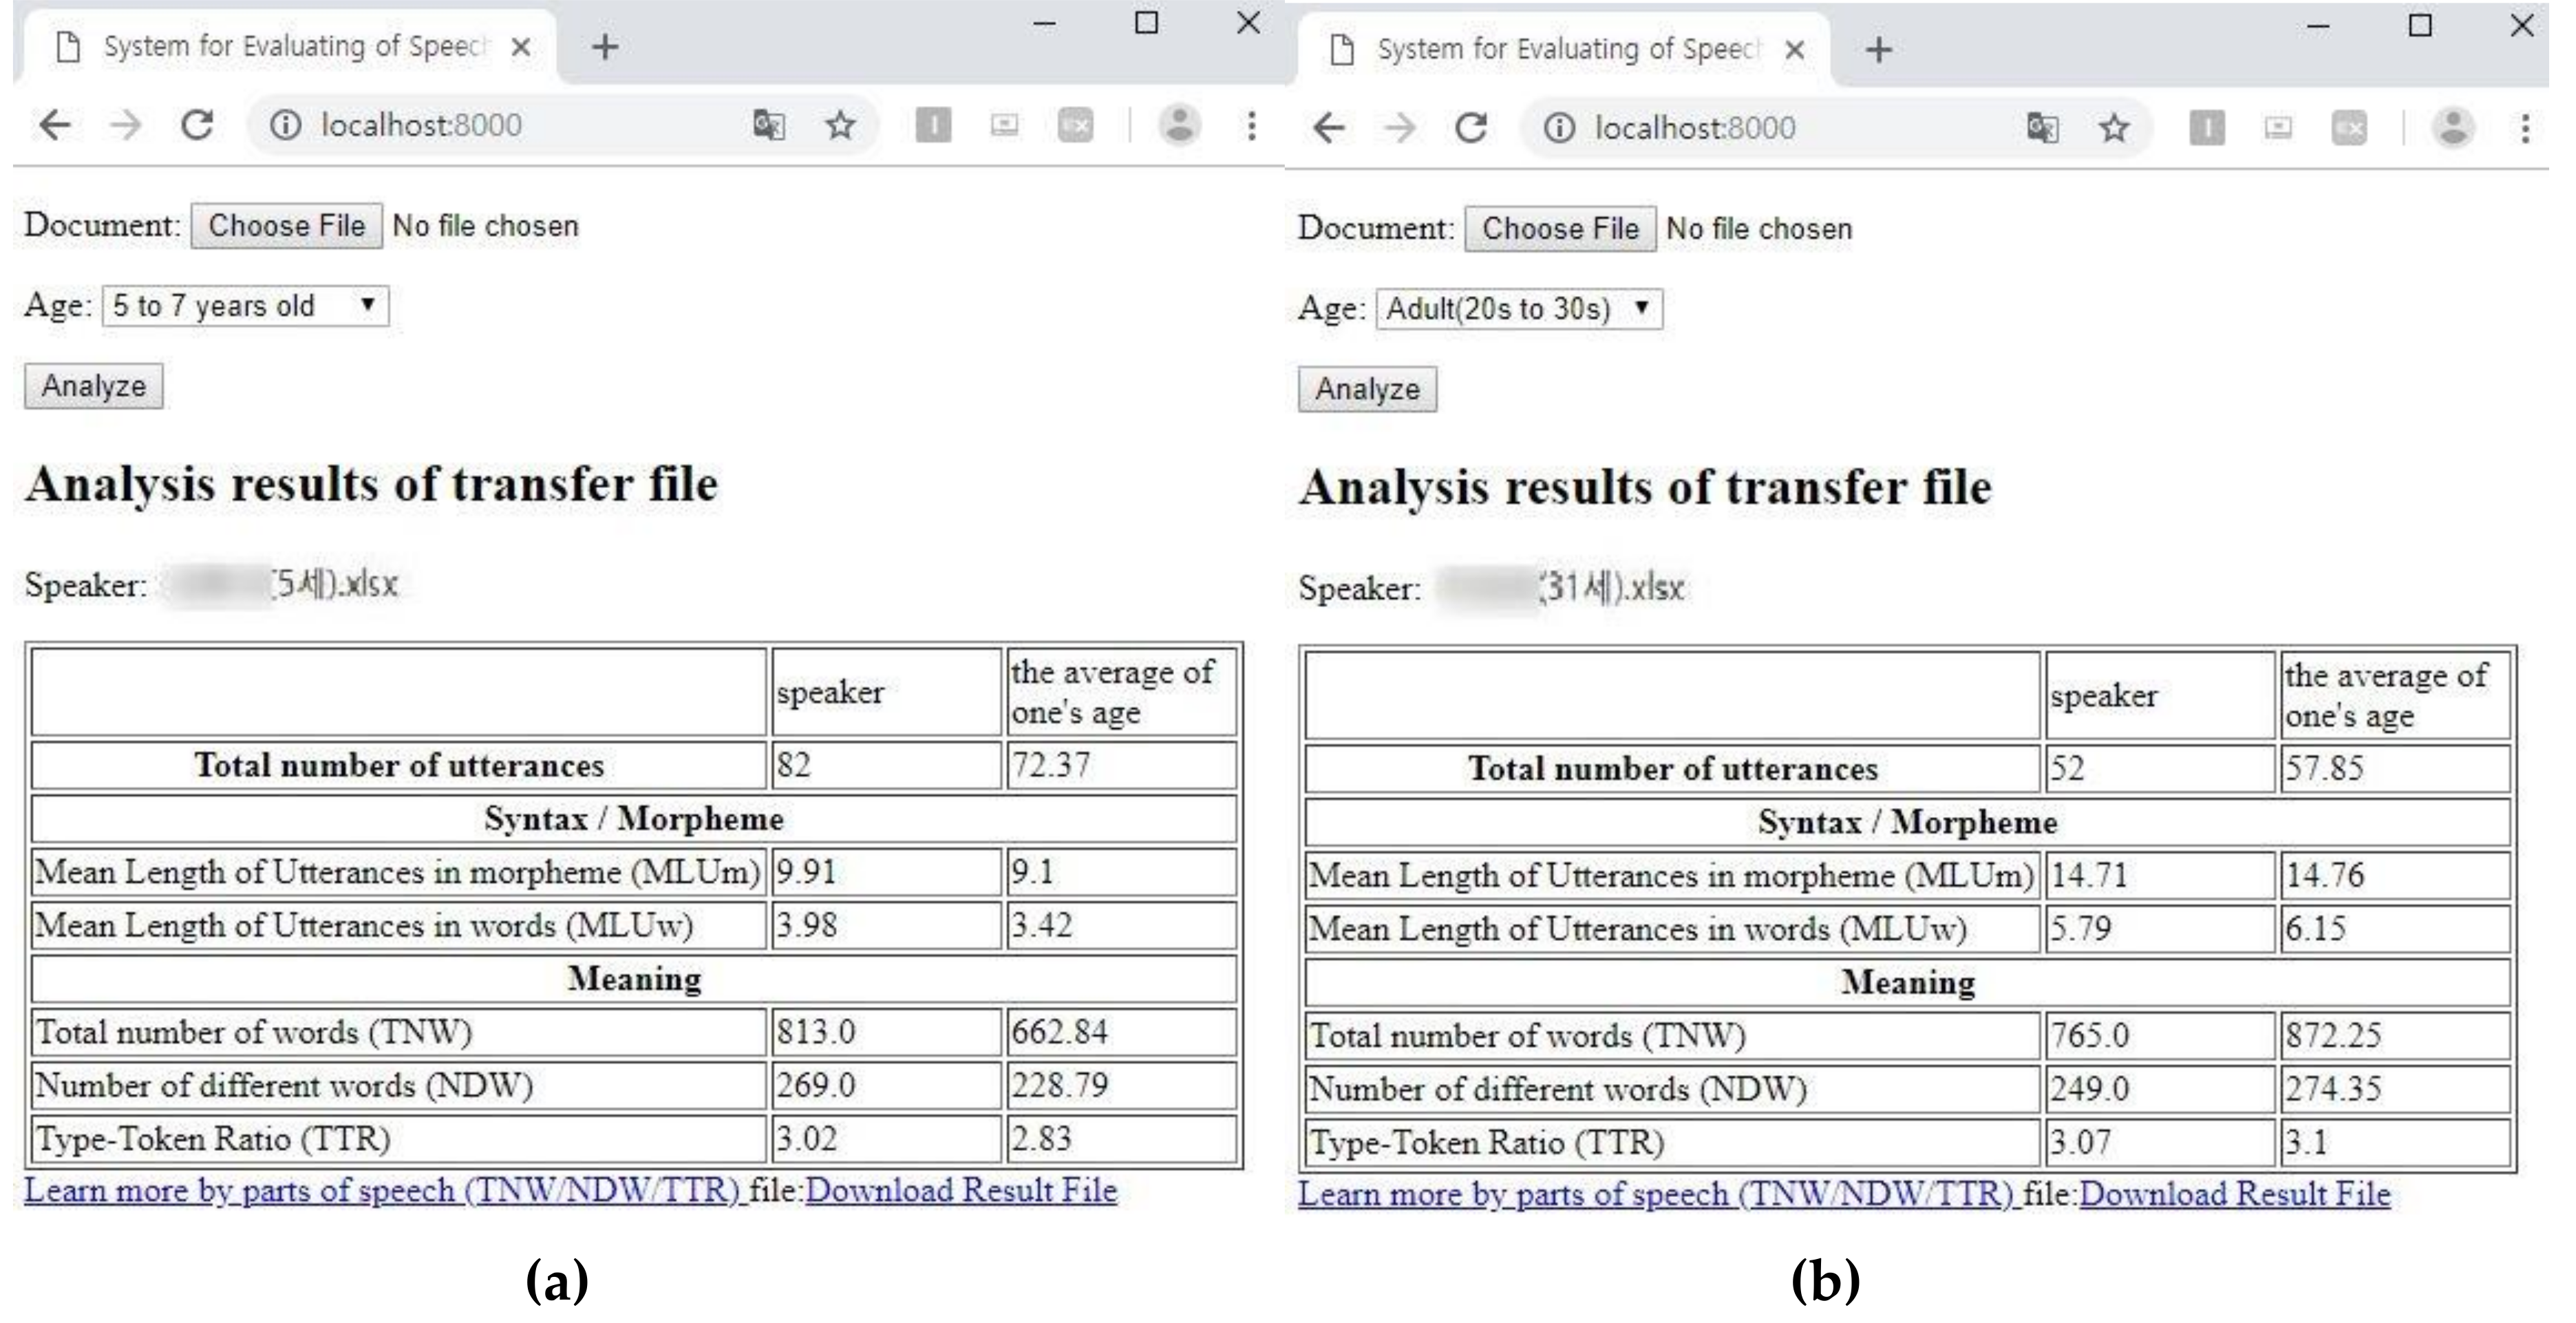Open the '5 to 7 years old' age dropdown
The width and height of the screenshot is (2576, 1323).
pos(245,306)
